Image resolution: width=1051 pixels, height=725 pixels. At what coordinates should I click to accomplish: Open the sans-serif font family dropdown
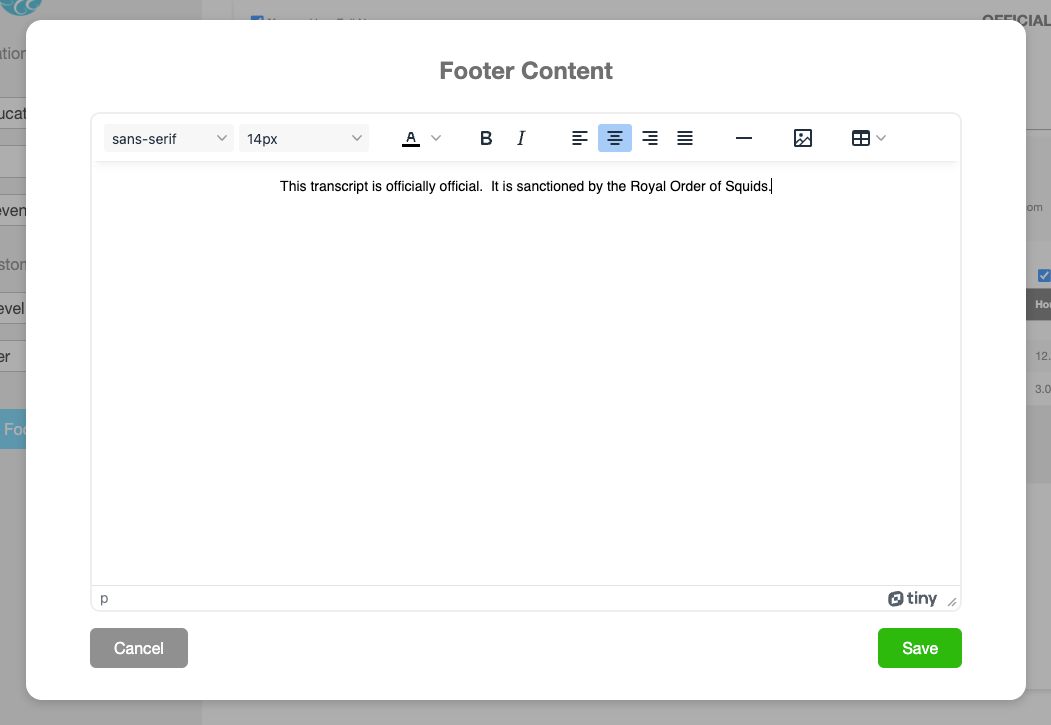point(169,138)
